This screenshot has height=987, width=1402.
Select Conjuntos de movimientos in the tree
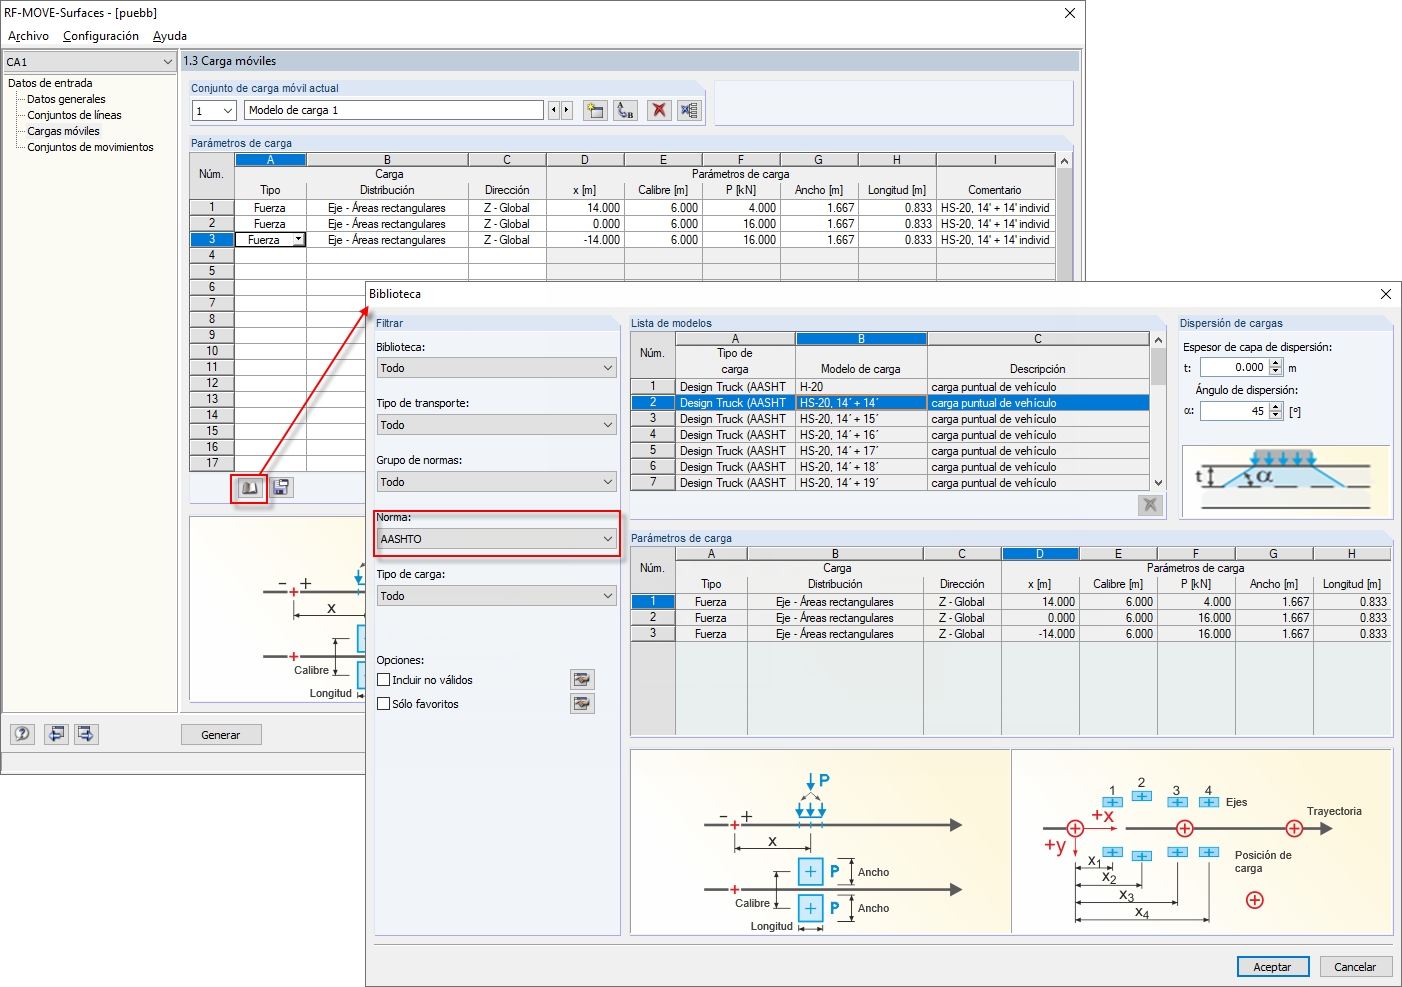(x=90, y=147)
